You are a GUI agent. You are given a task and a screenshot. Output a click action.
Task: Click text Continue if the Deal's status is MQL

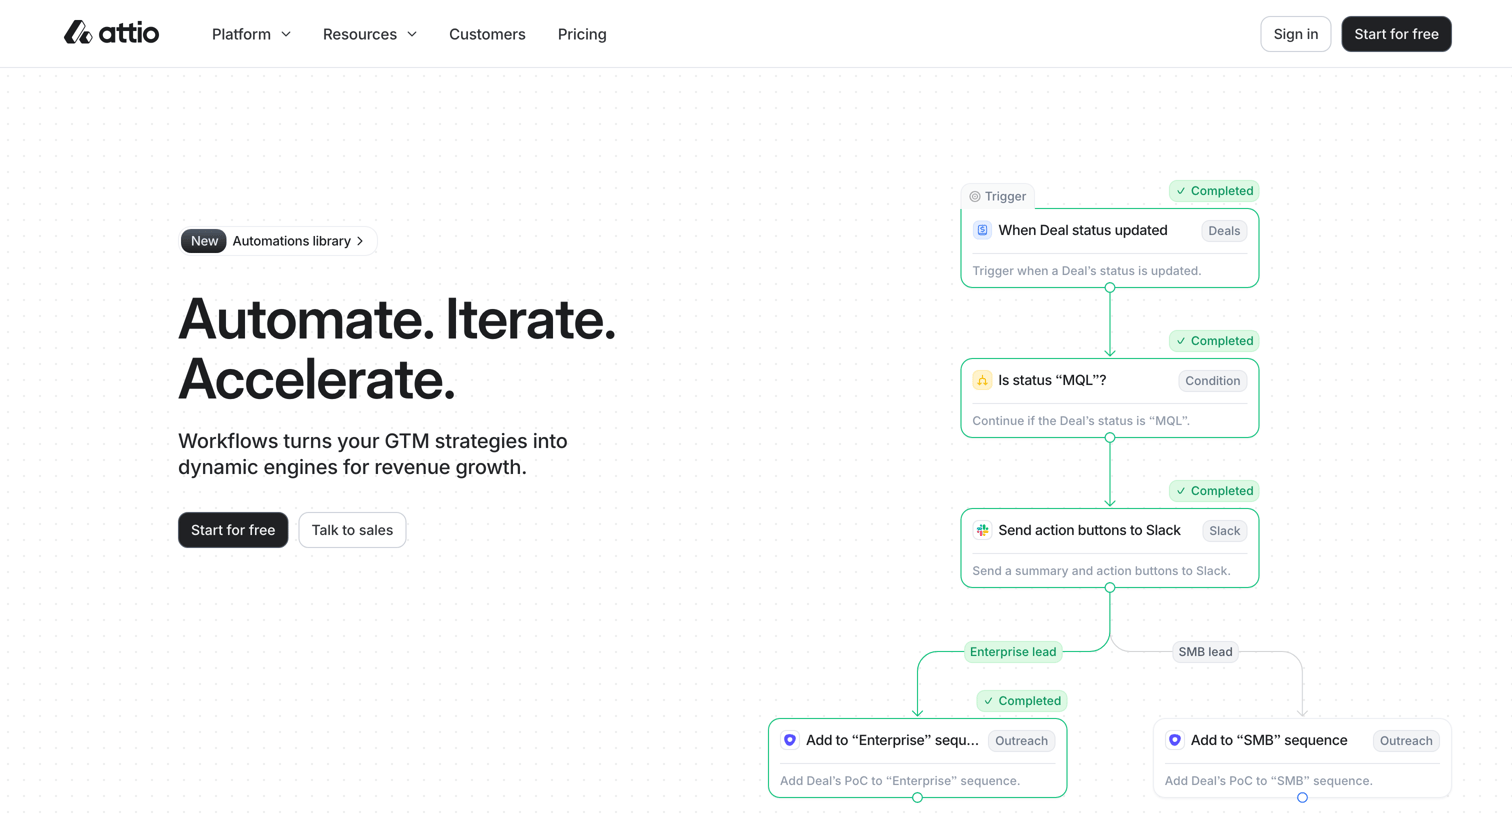[x=1081, y=421]
